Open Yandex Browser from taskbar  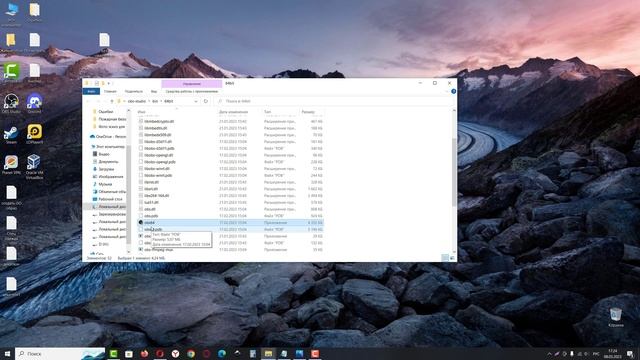(175, 353)
